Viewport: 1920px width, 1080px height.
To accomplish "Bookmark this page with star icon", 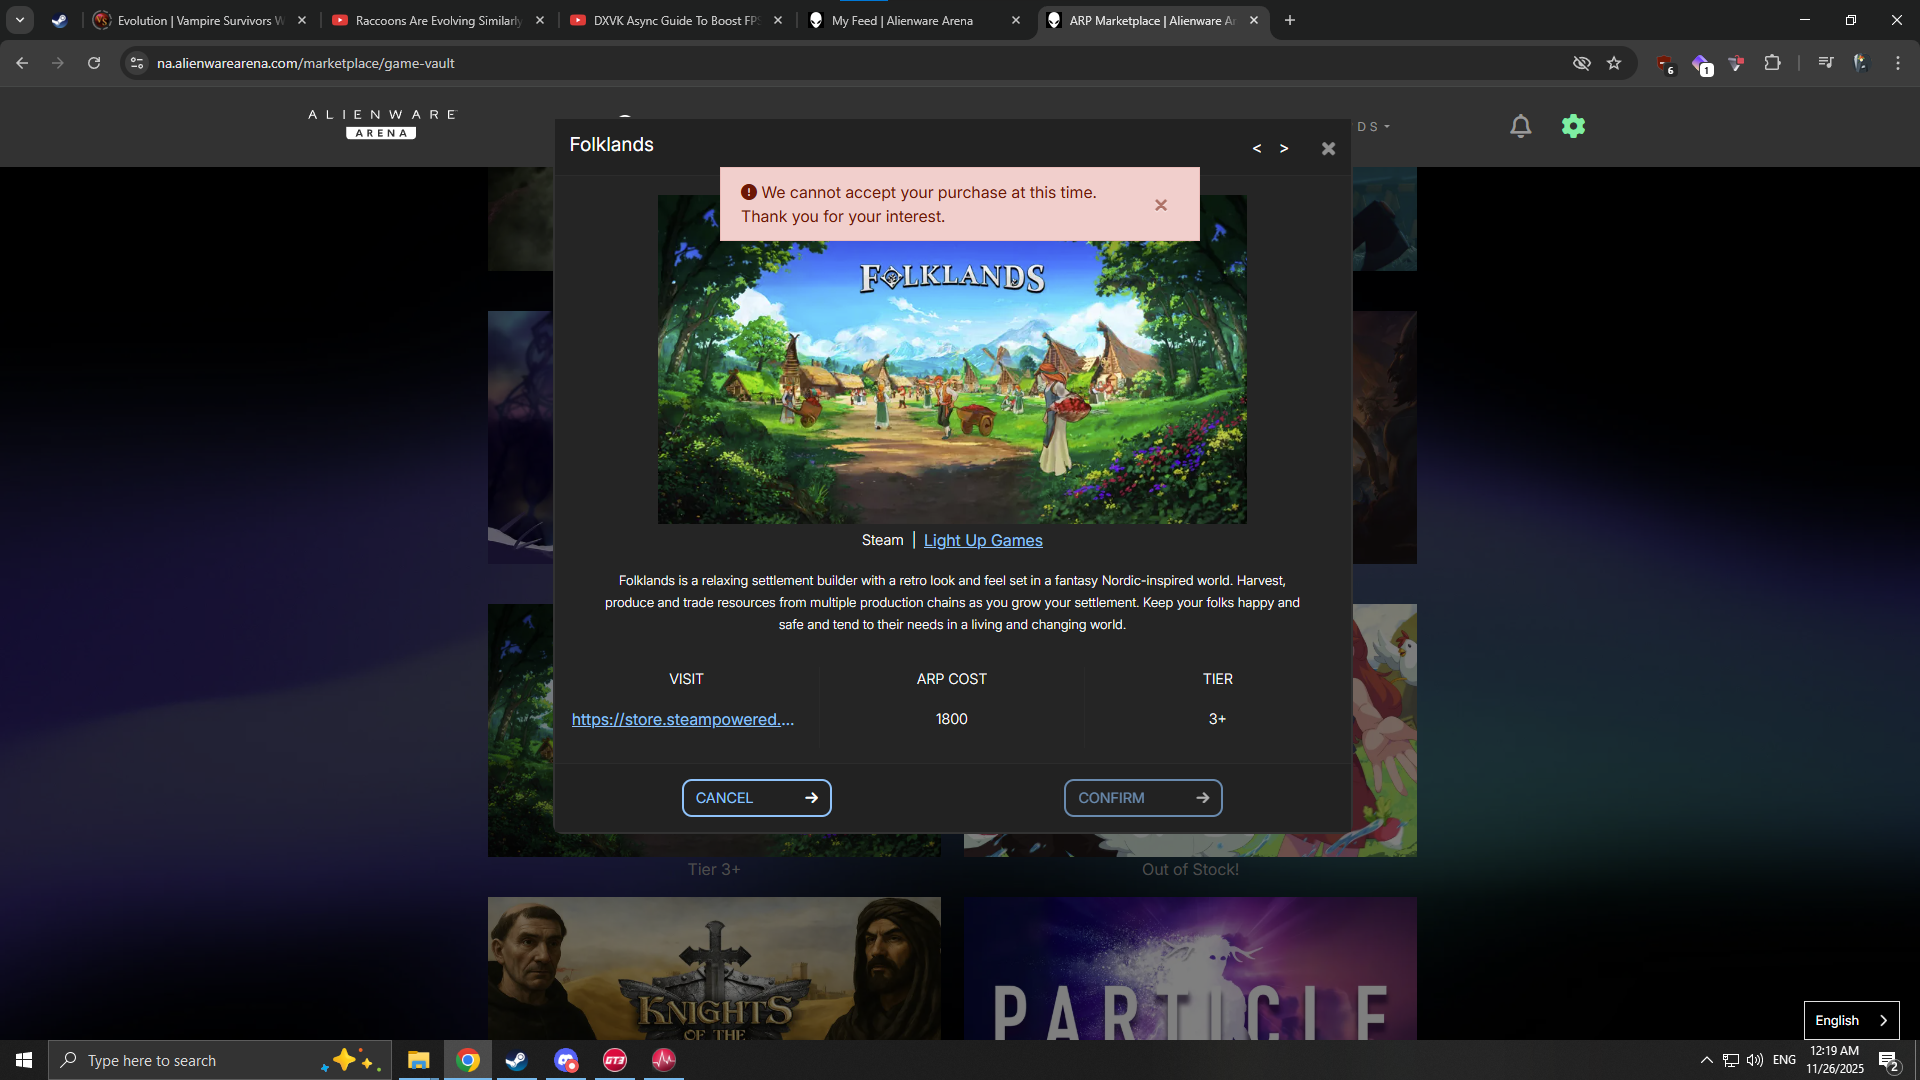I will (x=1614, y=63).
